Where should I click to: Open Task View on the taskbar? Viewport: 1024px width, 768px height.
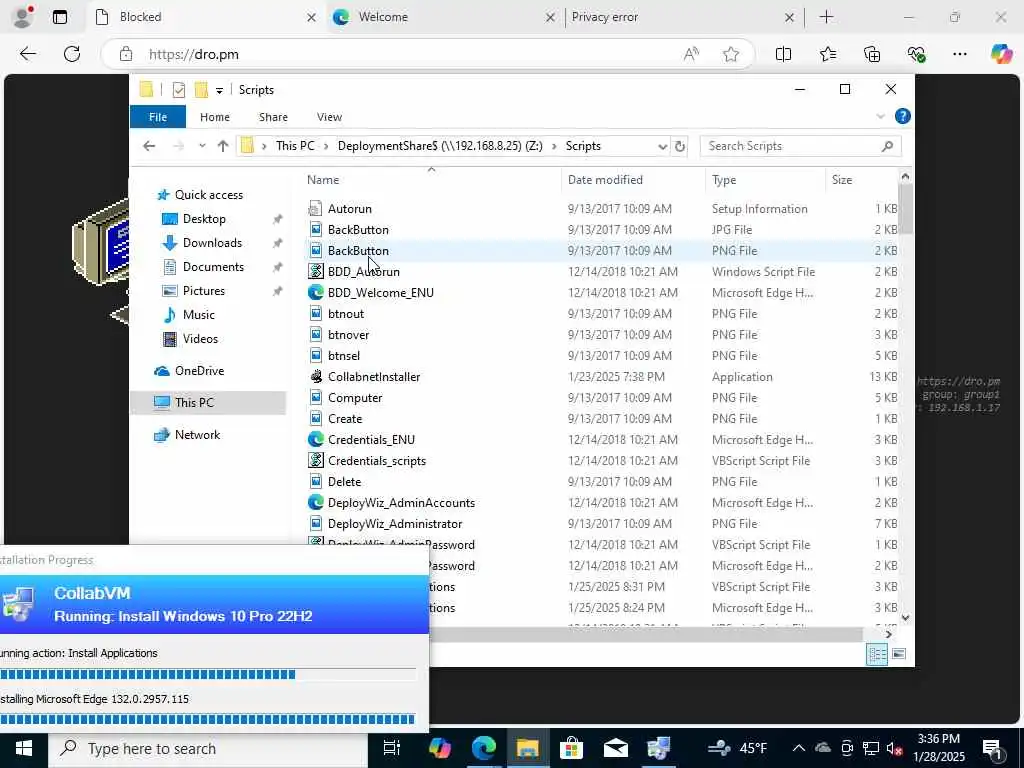391,748
